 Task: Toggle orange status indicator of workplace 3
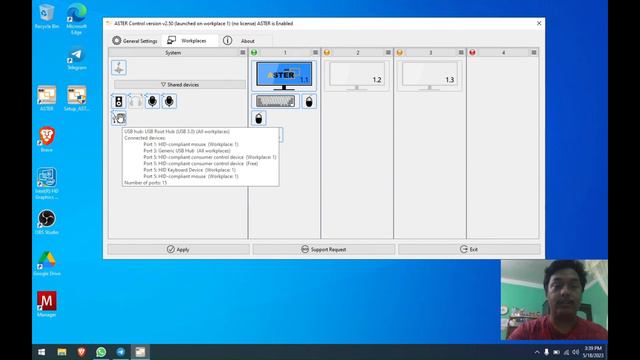400,53
